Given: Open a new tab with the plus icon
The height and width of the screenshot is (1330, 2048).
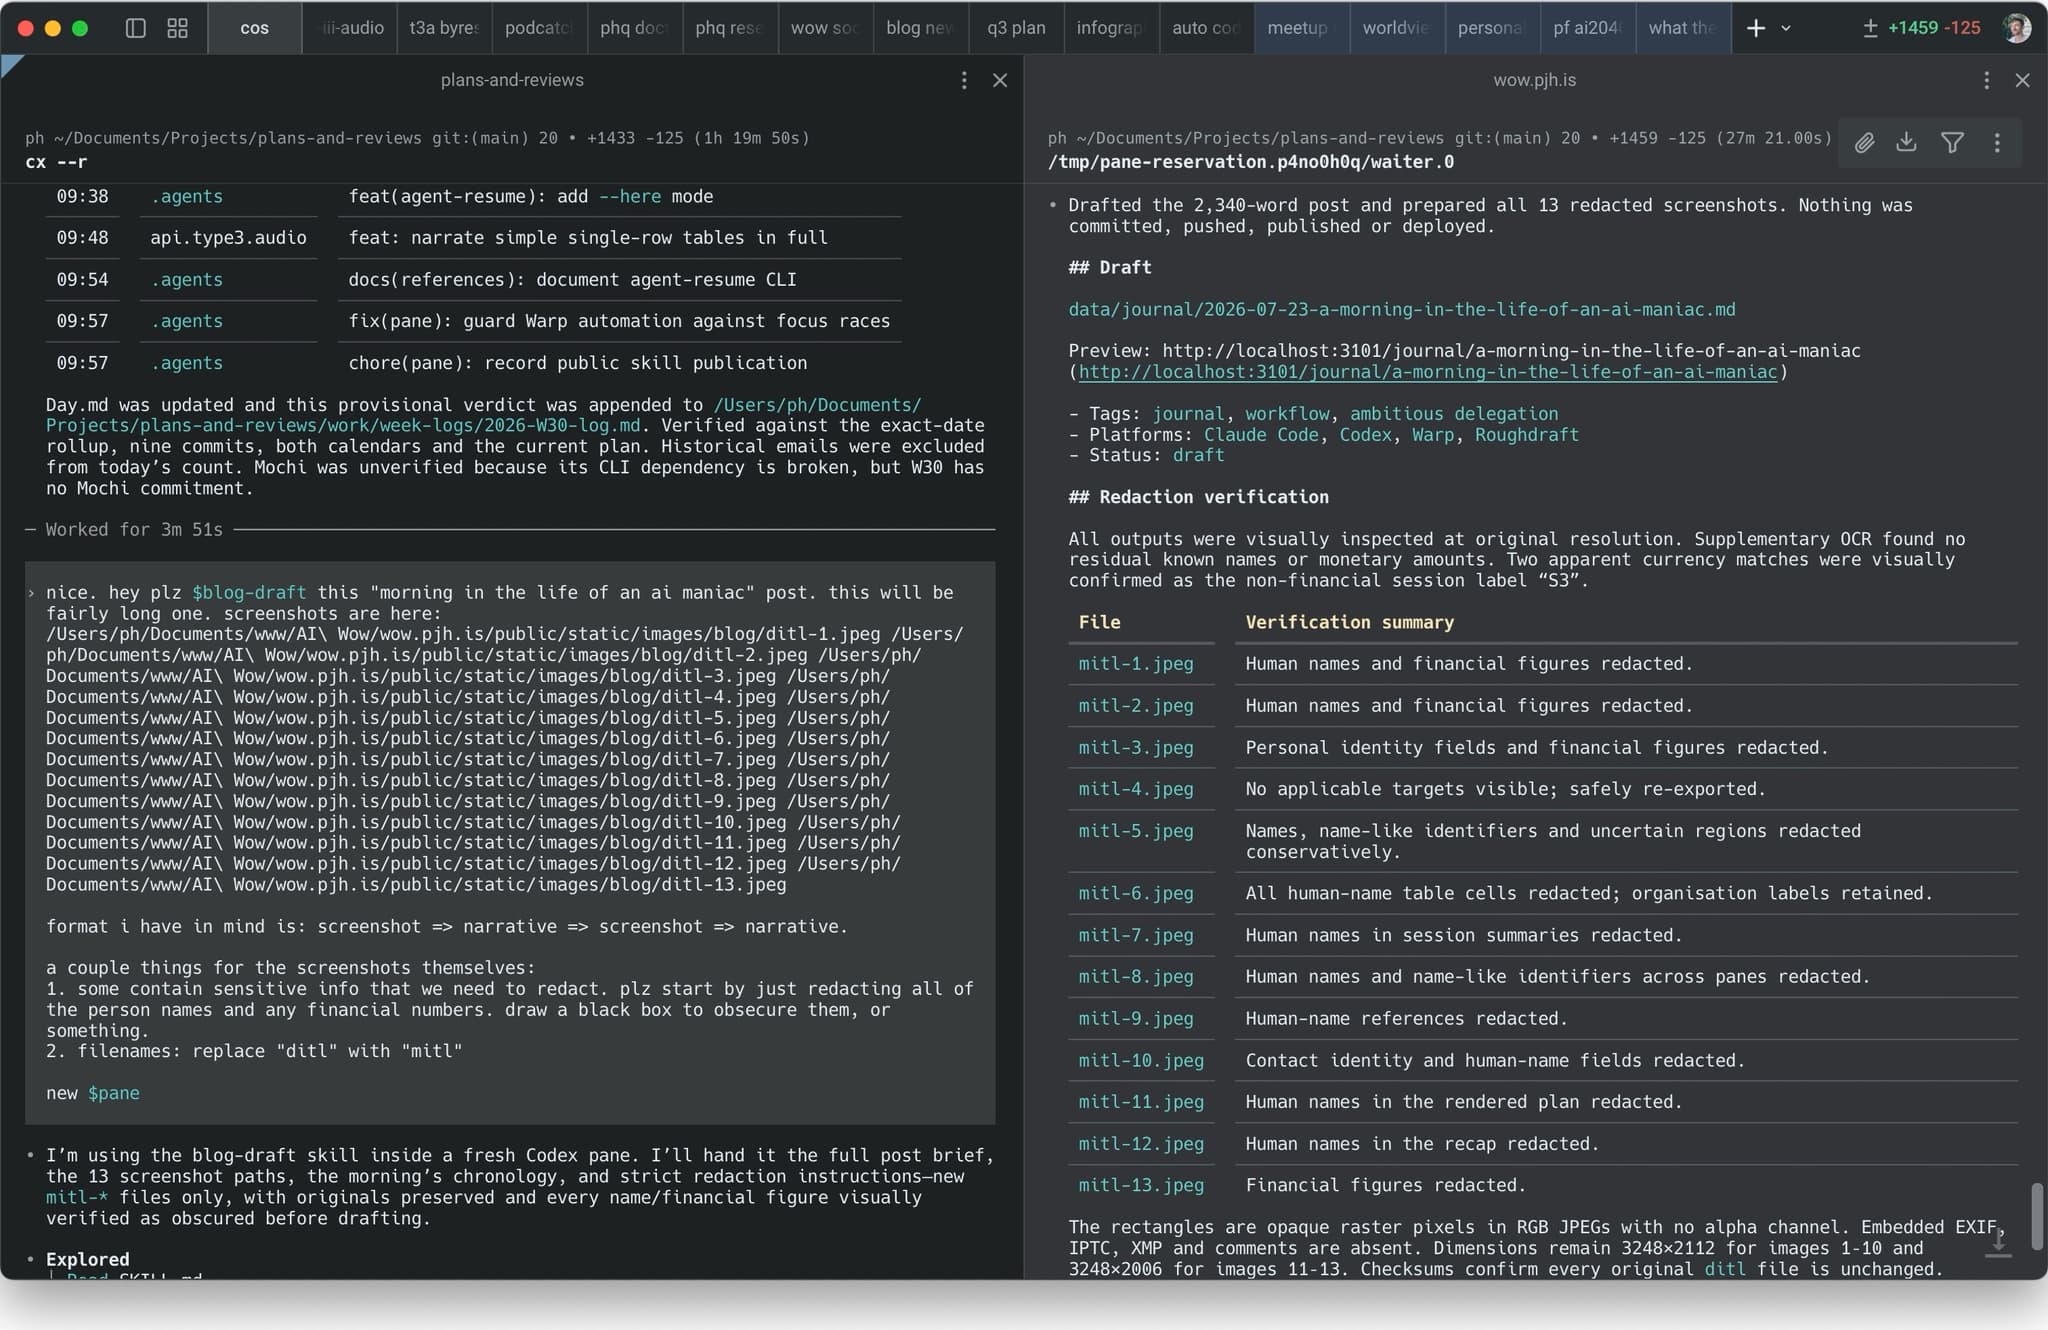Looking at the screenshot, I should [x=1756, y=28].
